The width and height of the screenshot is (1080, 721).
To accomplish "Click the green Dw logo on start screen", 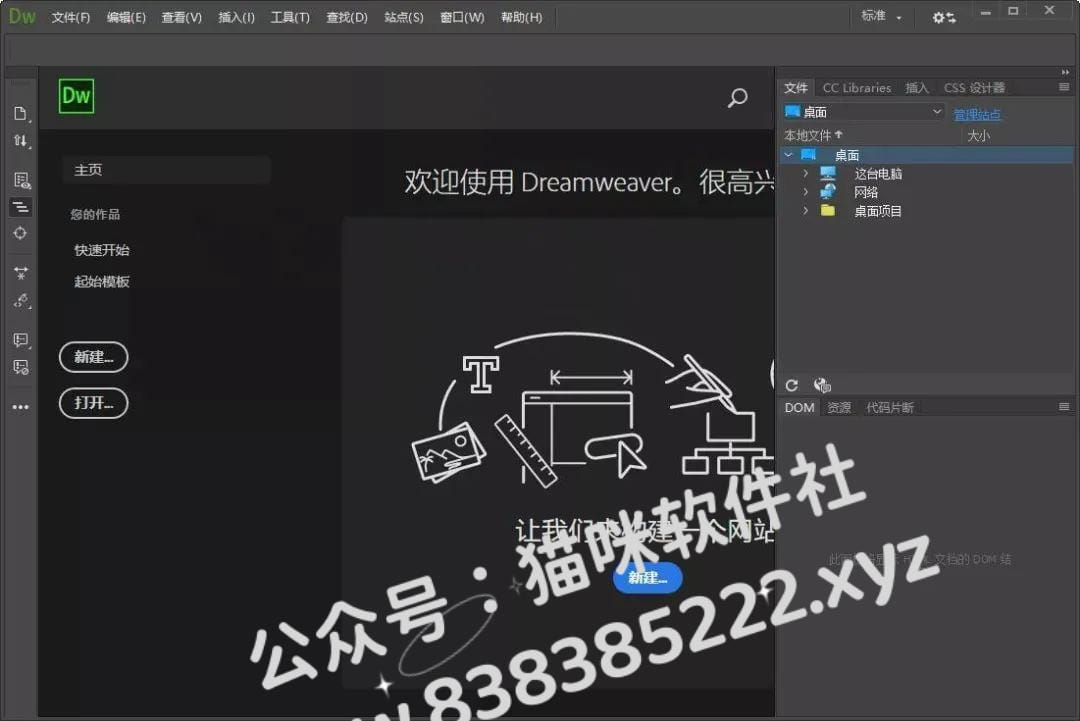I will [x=76, y=96].
